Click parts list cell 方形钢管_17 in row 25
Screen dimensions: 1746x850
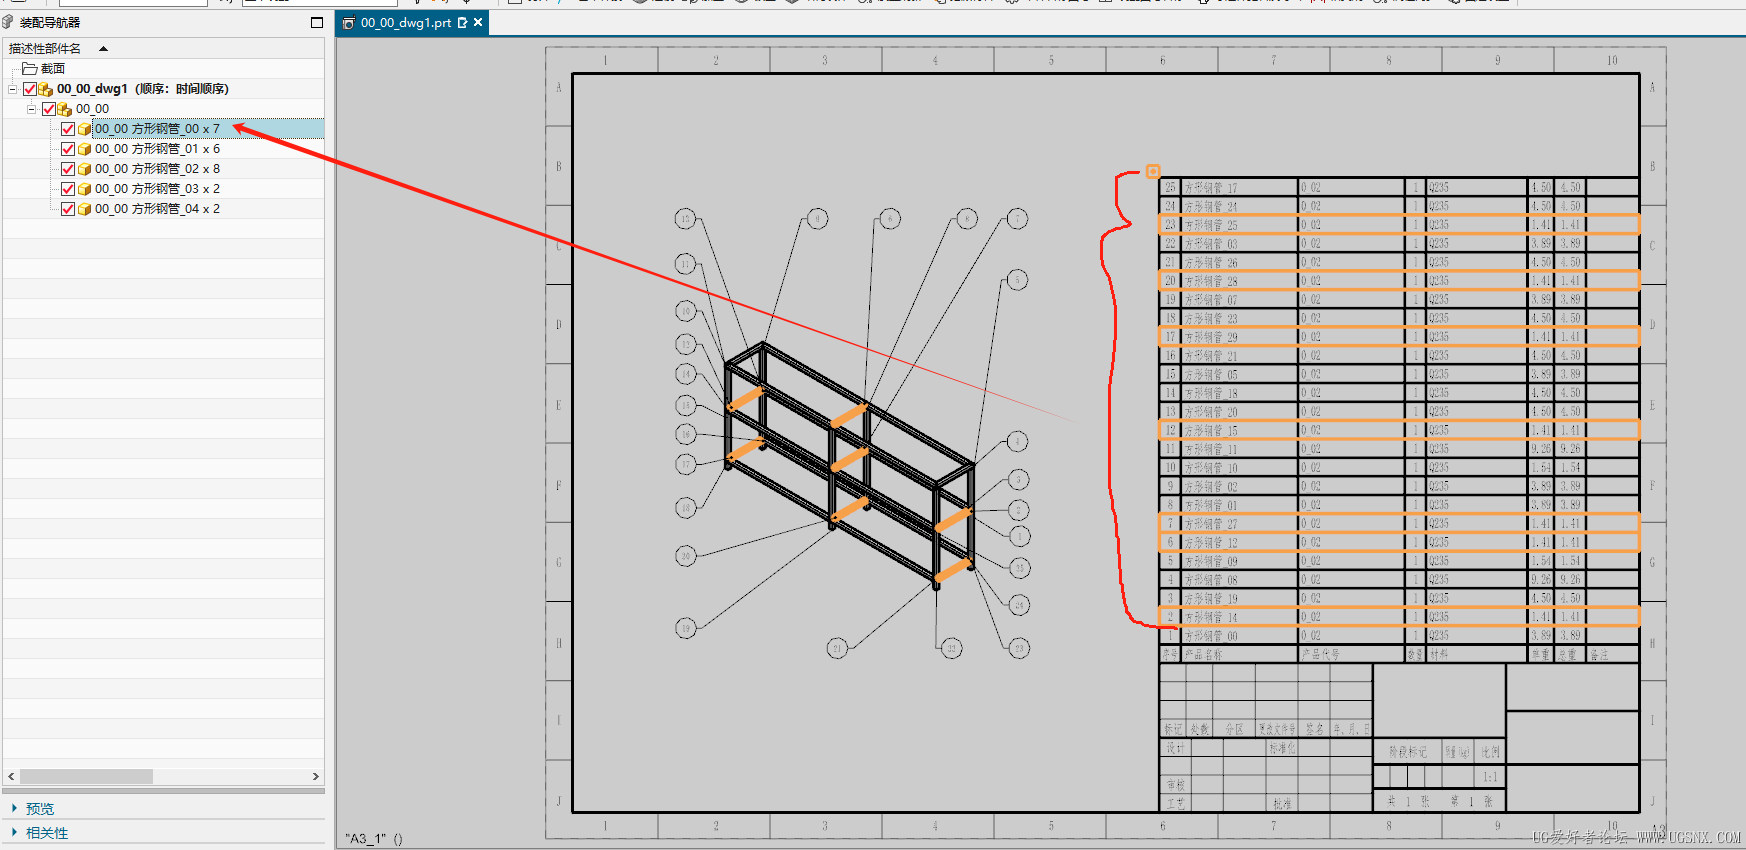click(x=1240, y=187)
